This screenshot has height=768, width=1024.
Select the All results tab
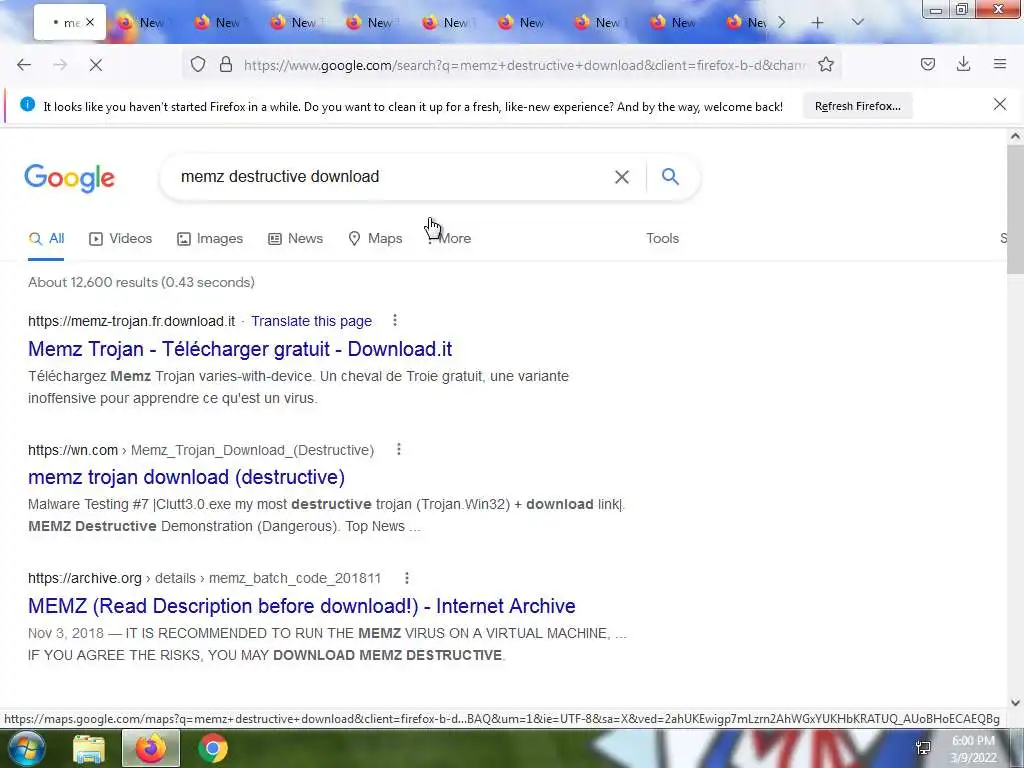[46, 238]
